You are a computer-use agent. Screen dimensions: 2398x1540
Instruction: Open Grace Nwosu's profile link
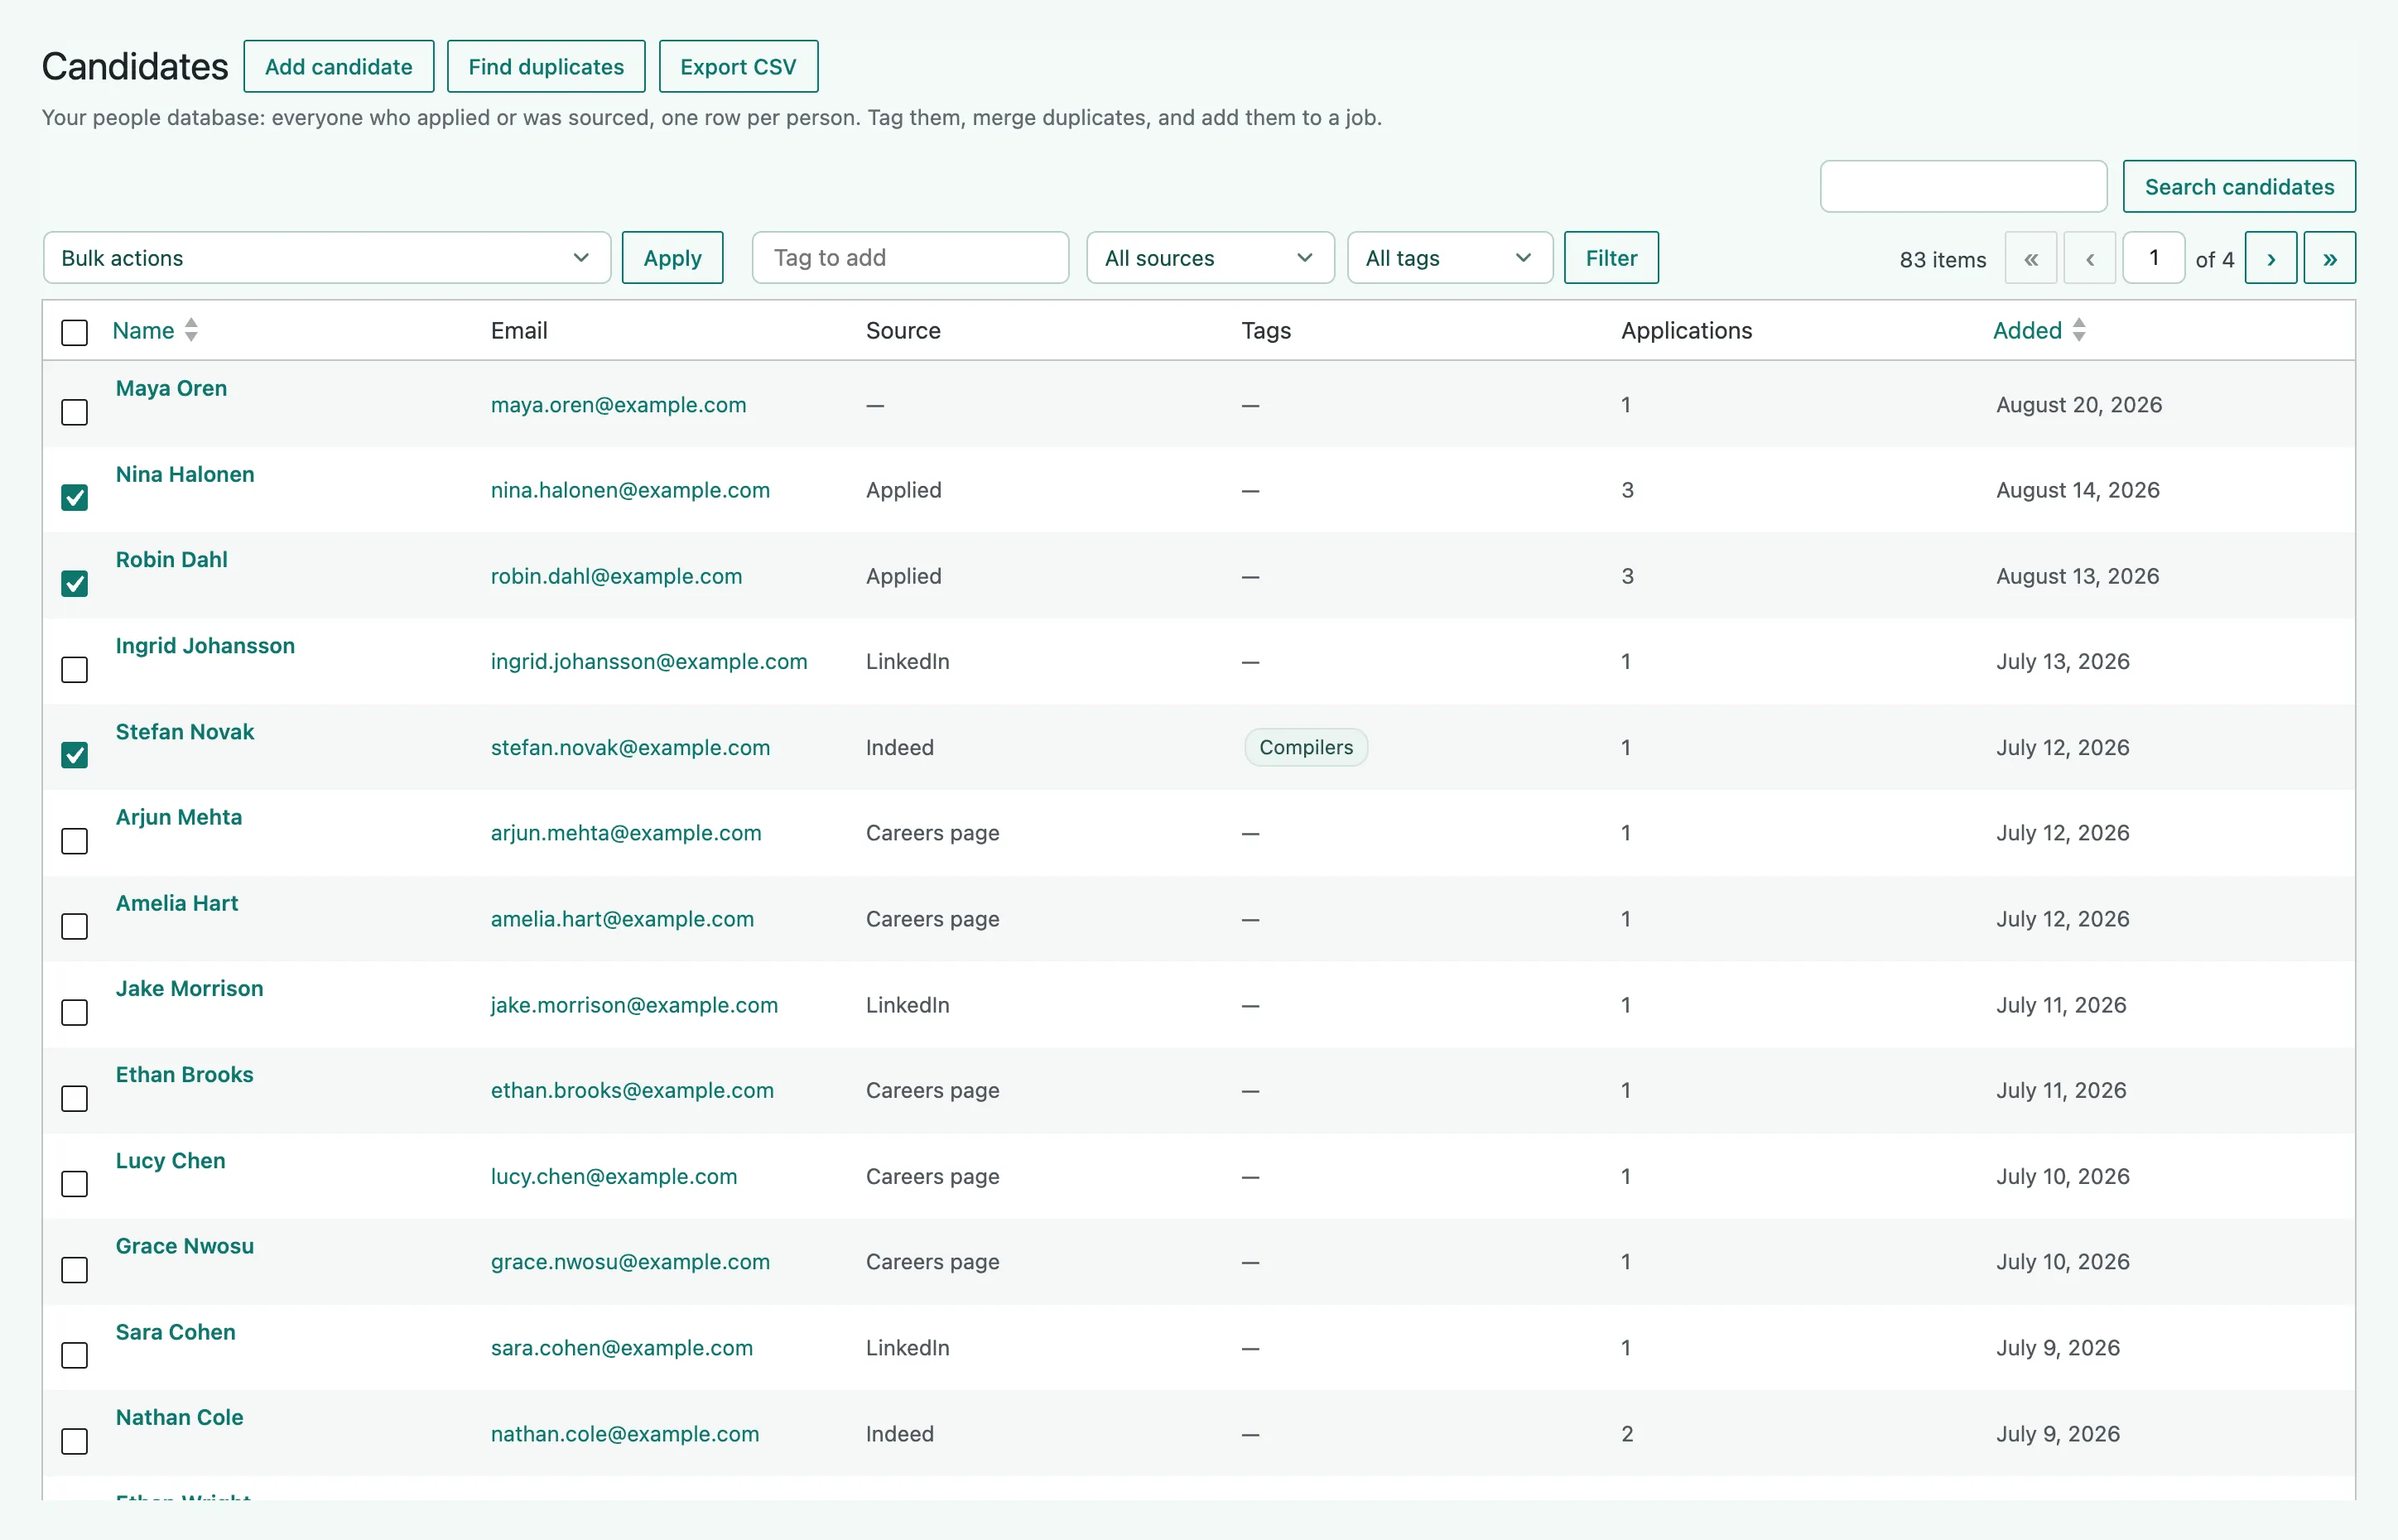[x=185, y=1246]
